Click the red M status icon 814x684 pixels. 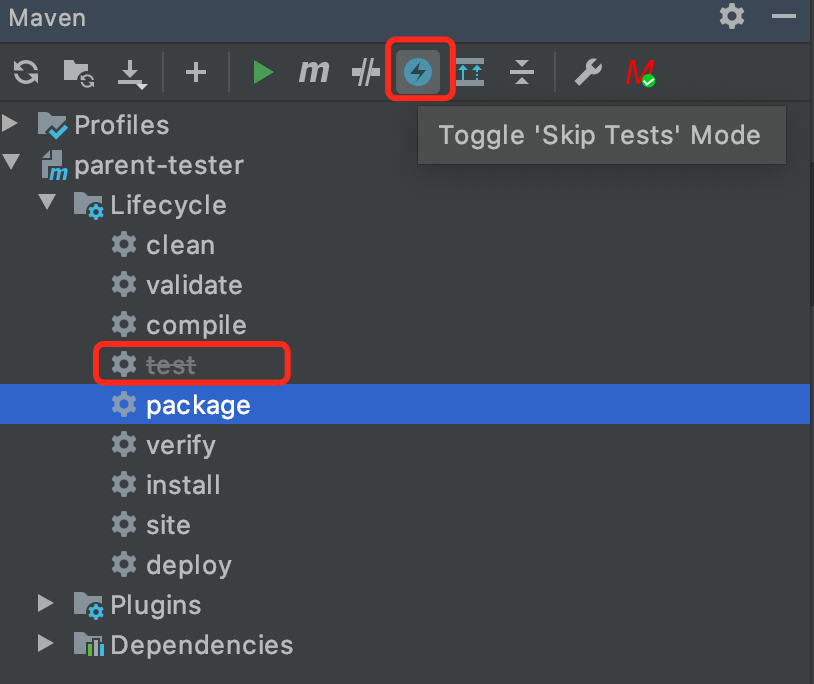(640, 71)
